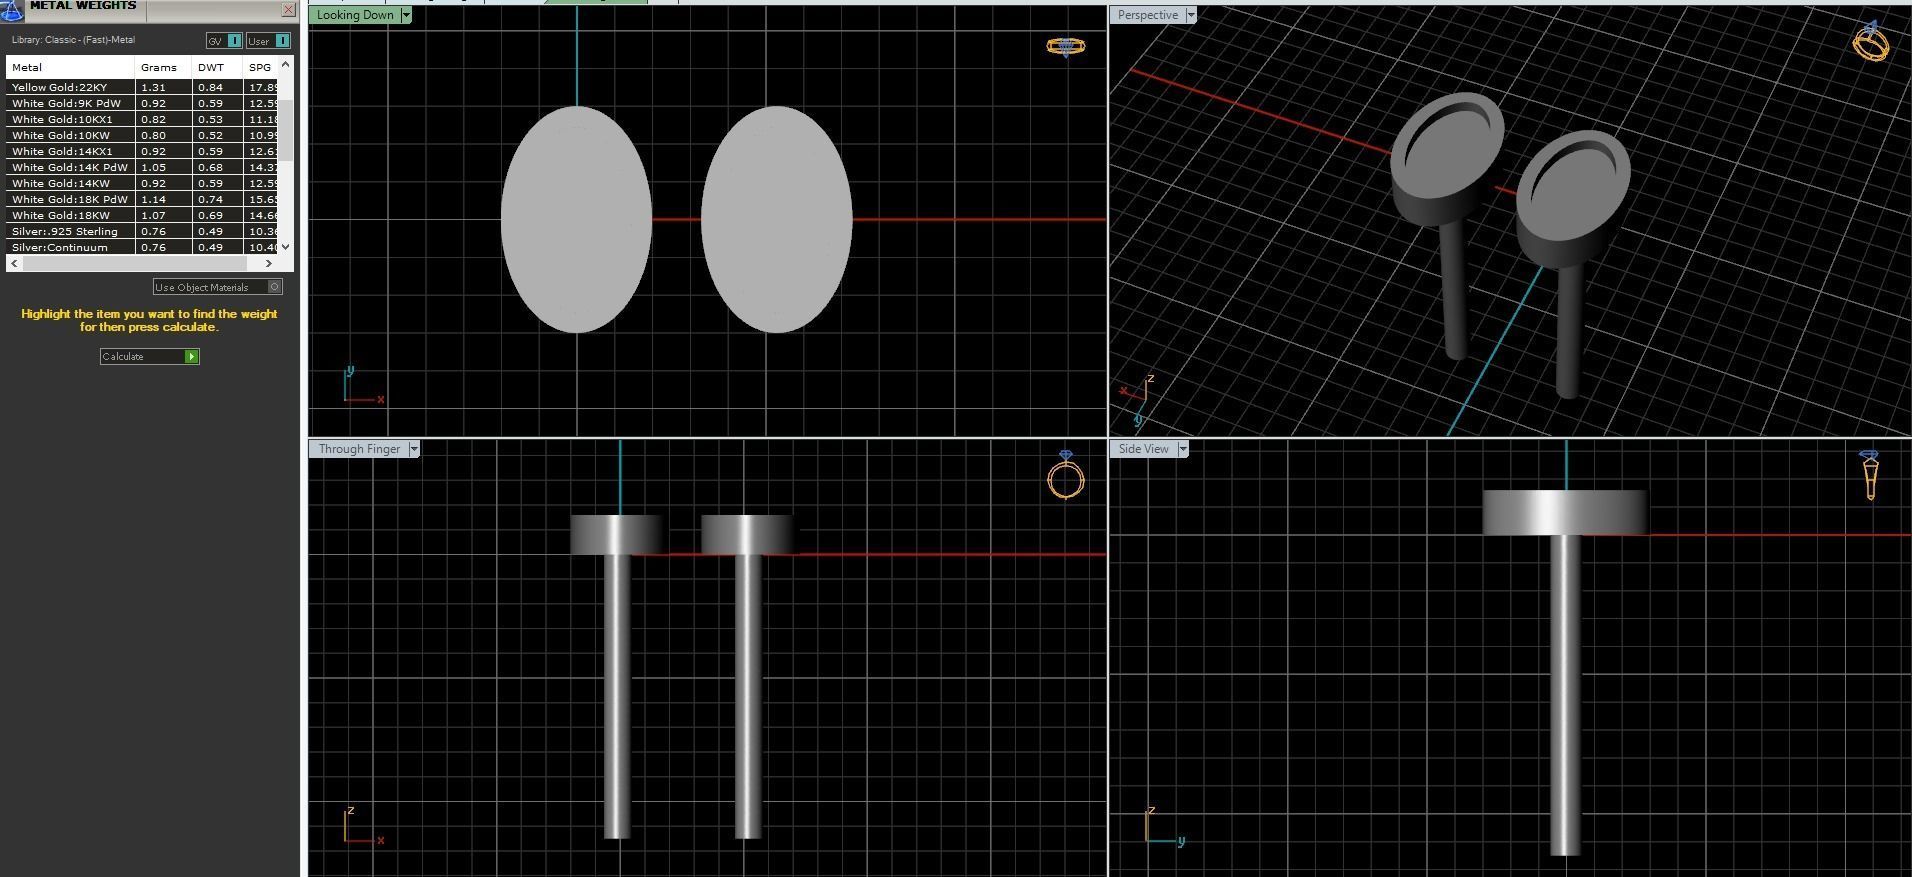1912x877 pixels.
Task: Select the White Gold:10KX1 row
Action: (x=142, y=119)
